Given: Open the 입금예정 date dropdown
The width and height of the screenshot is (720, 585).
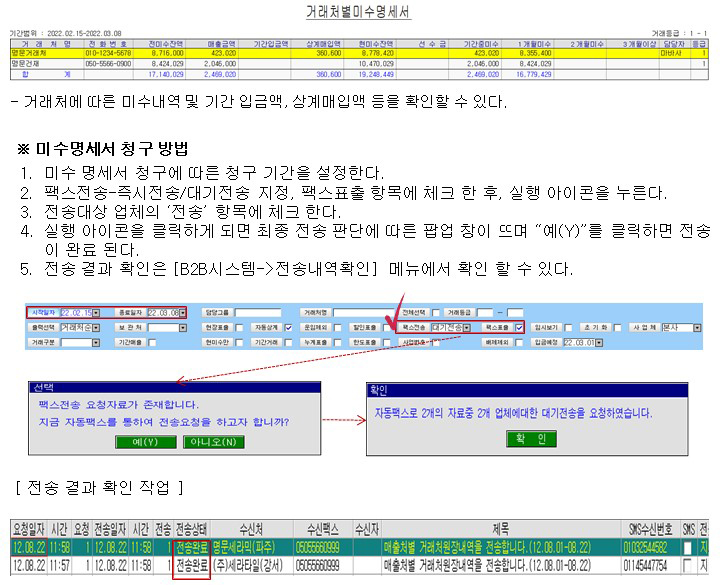Looking at the screenshot, I should [x=599, y=343].
